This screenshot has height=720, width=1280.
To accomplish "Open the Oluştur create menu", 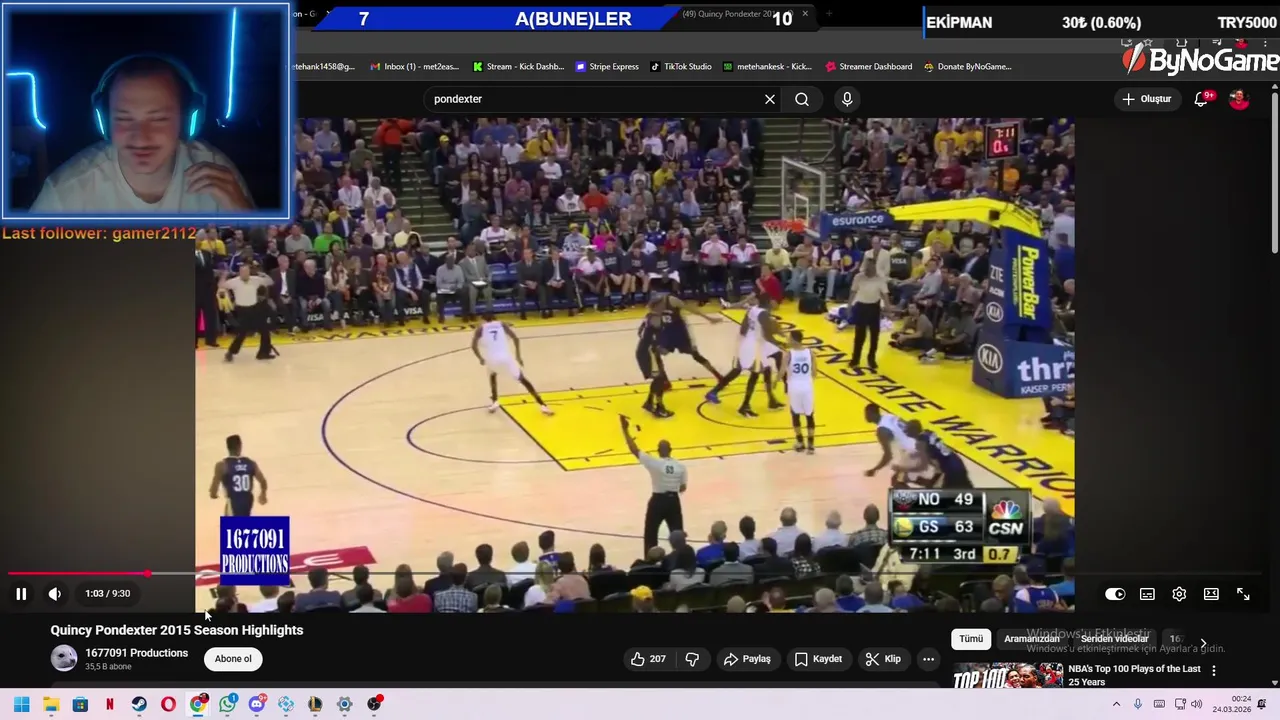I will pyautogui.click(x=1146, y=99).
